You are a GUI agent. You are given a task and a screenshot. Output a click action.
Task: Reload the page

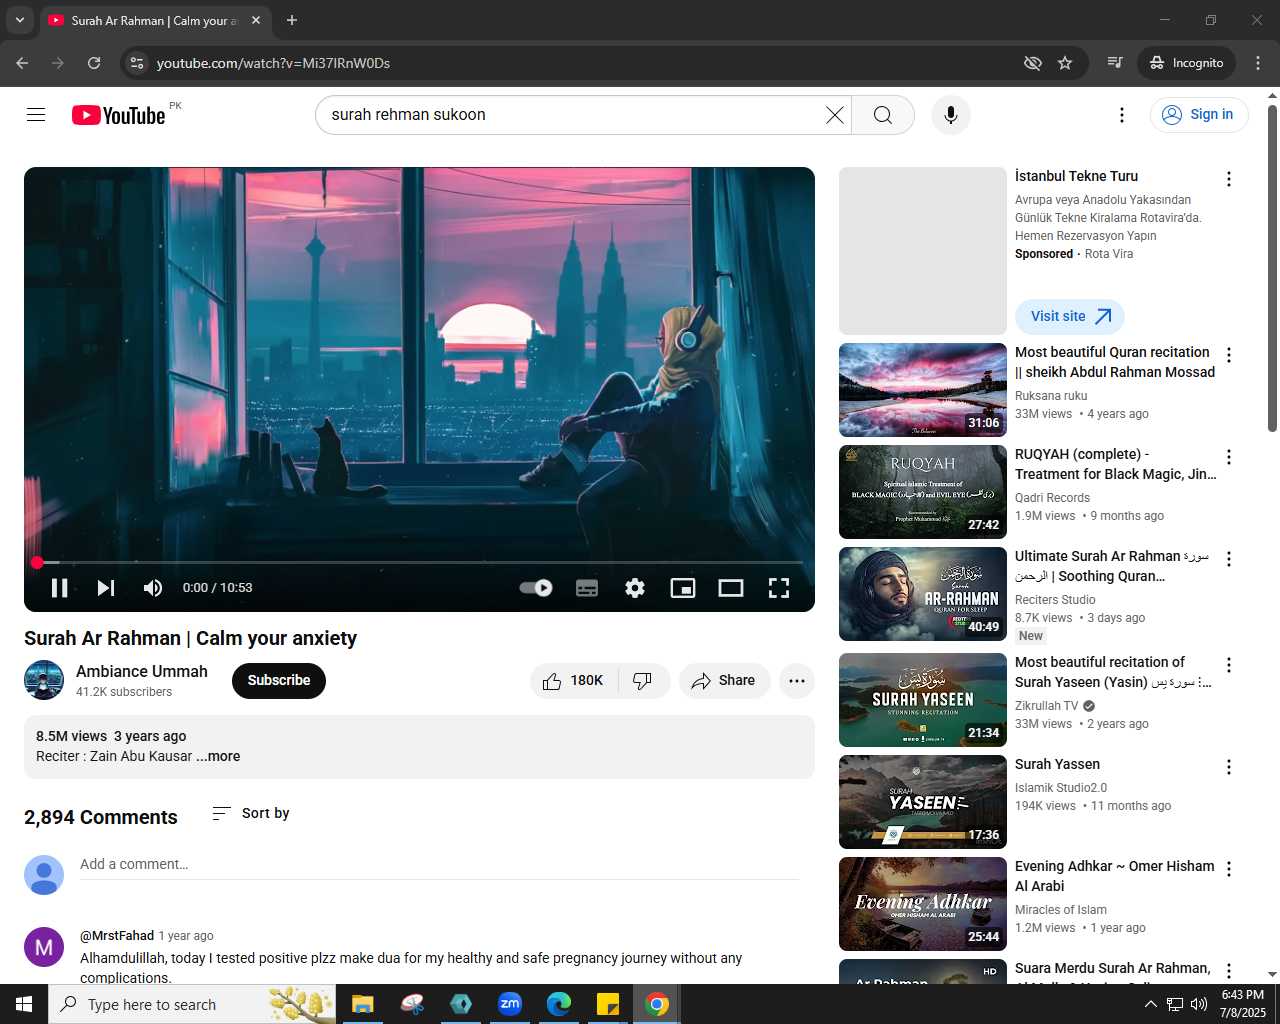(94, 63)
